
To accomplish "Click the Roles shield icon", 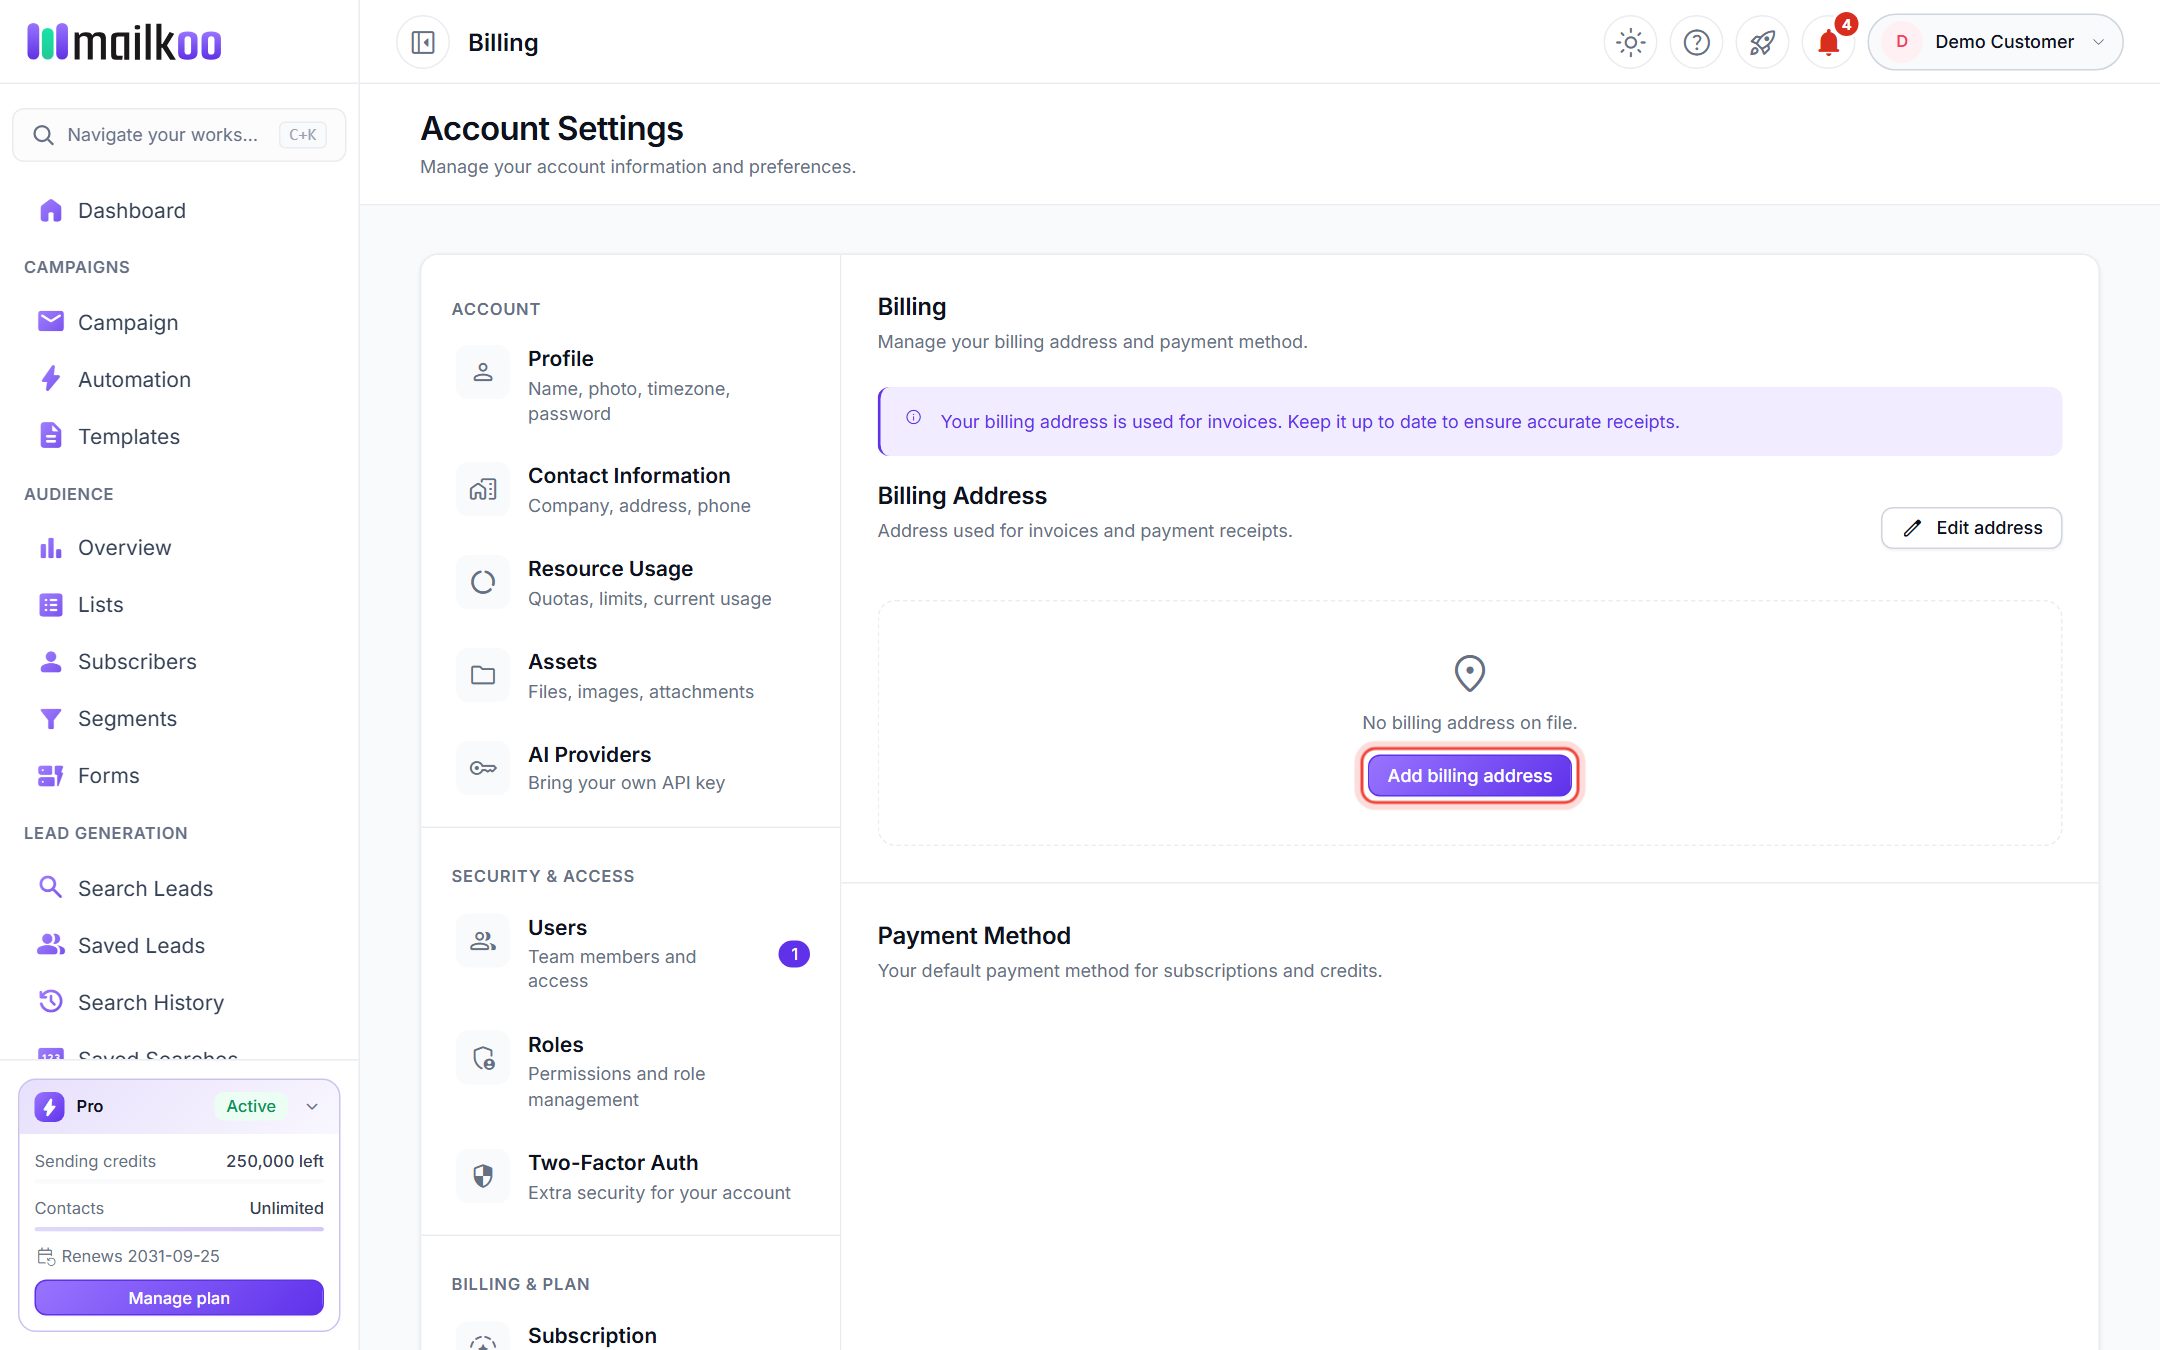I will pyautogui.click(x=483, y=1058).
